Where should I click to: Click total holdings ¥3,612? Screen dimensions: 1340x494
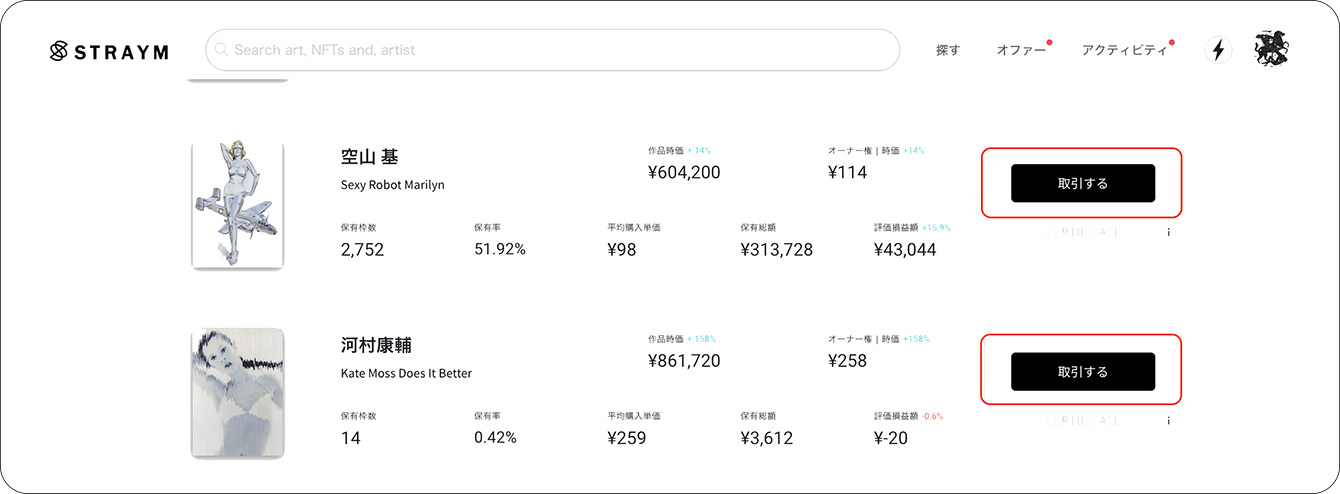[x=768, y=437]
